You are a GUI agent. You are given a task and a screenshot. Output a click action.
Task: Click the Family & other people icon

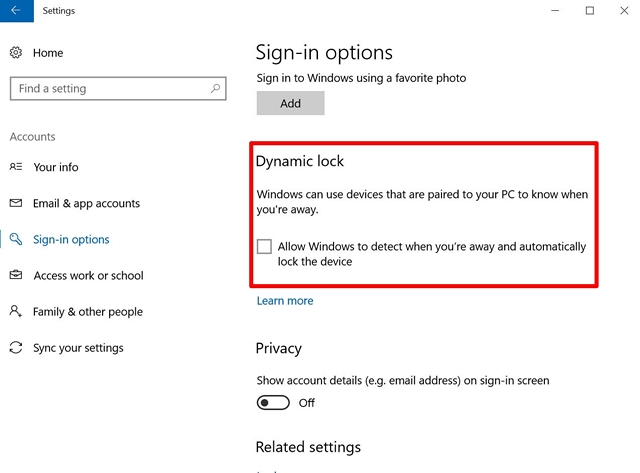point(16,311)
